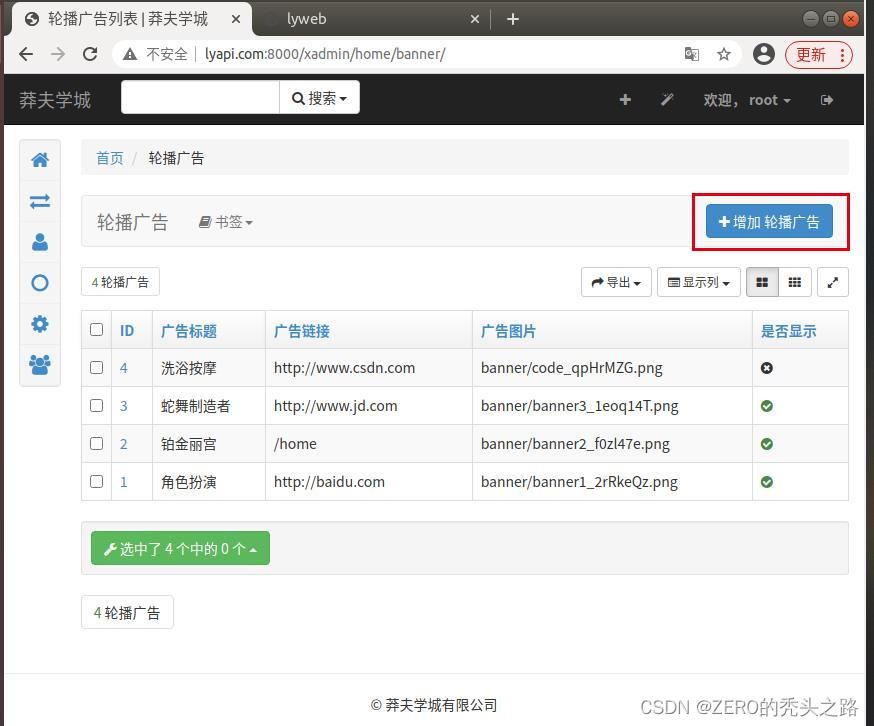Open the 书签 bookmarks dropdown
This screenshot has width=874, height=726.
click(226, 222)
